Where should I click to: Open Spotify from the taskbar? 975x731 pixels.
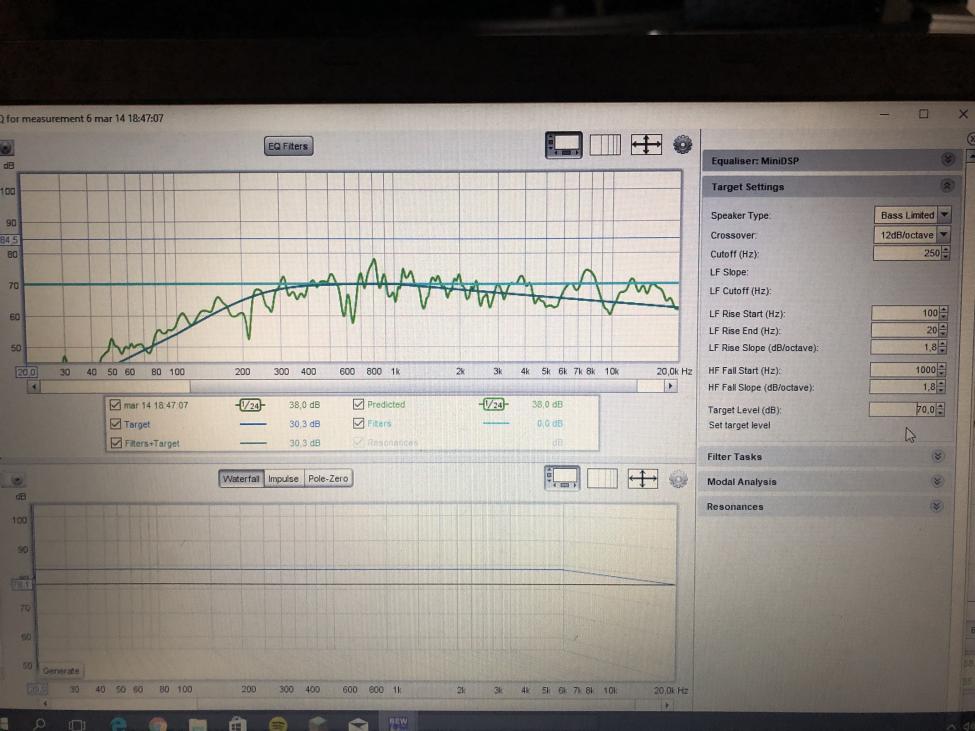coord(277,724)
